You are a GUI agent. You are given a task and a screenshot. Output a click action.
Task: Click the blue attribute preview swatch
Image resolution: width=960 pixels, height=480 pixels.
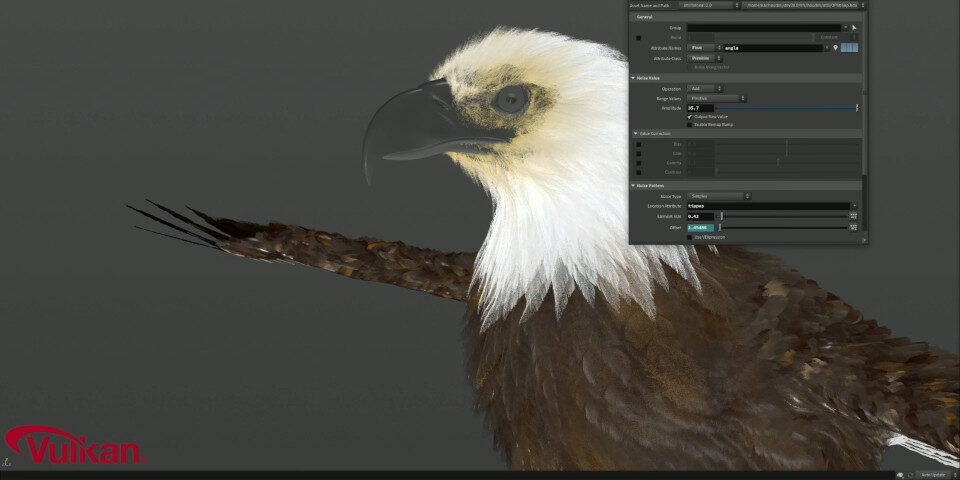(x=849, y=48)
